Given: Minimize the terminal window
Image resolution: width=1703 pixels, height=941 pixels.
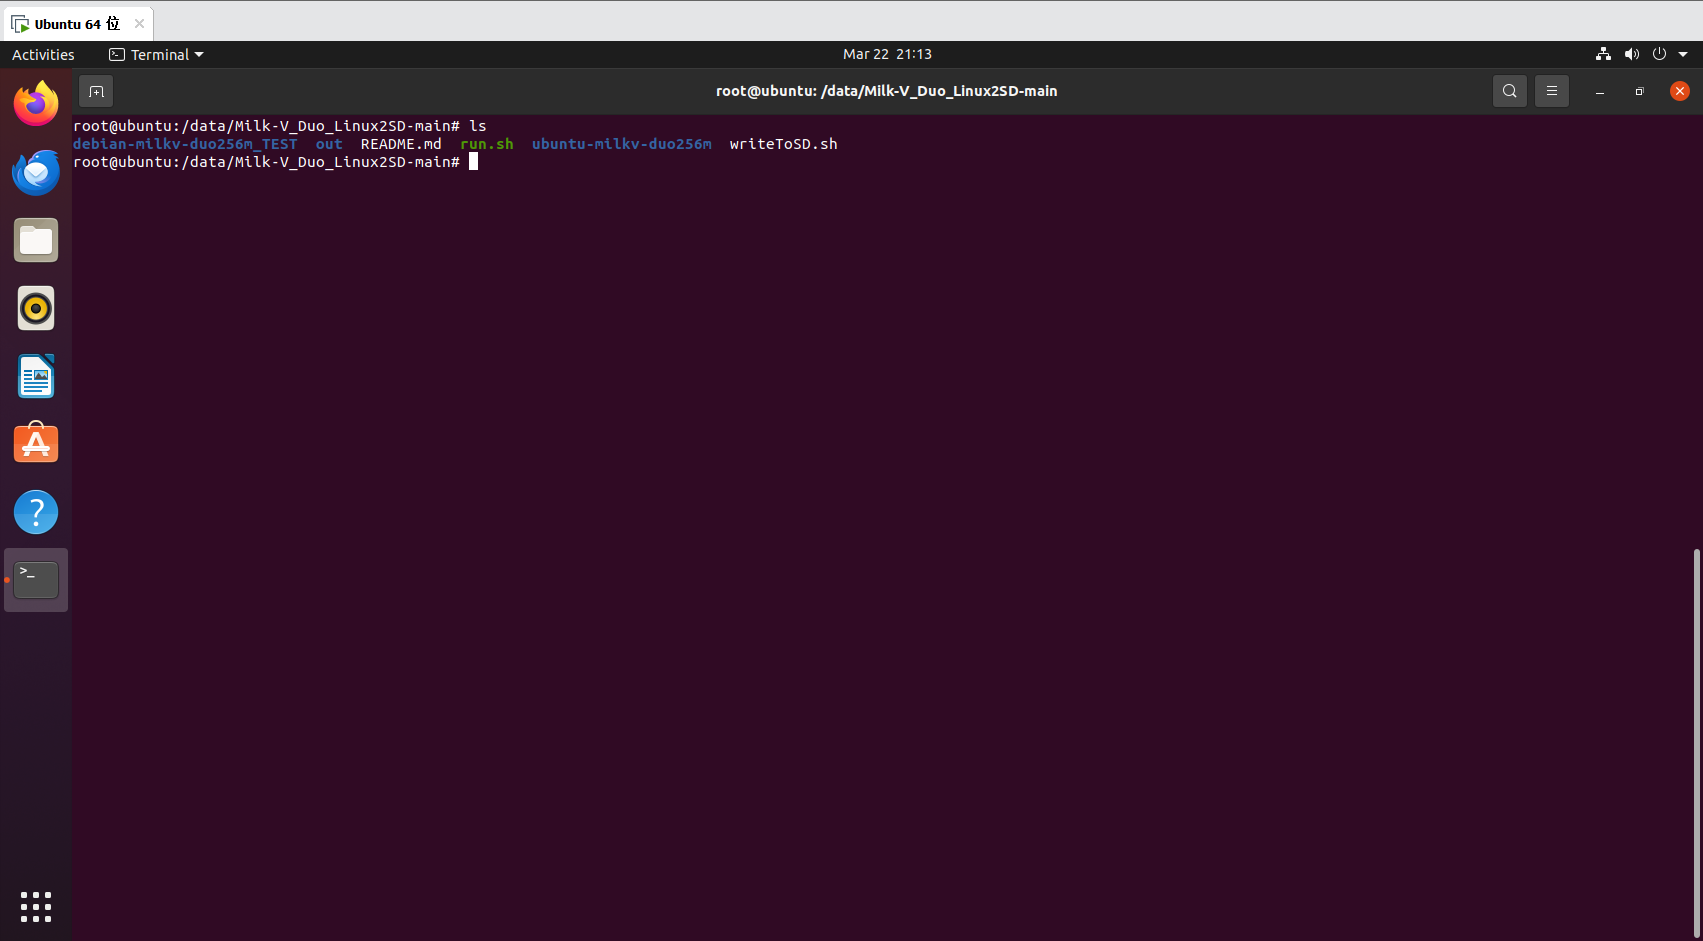Looking at the screenshot, I should click(x=1600, y=91).
